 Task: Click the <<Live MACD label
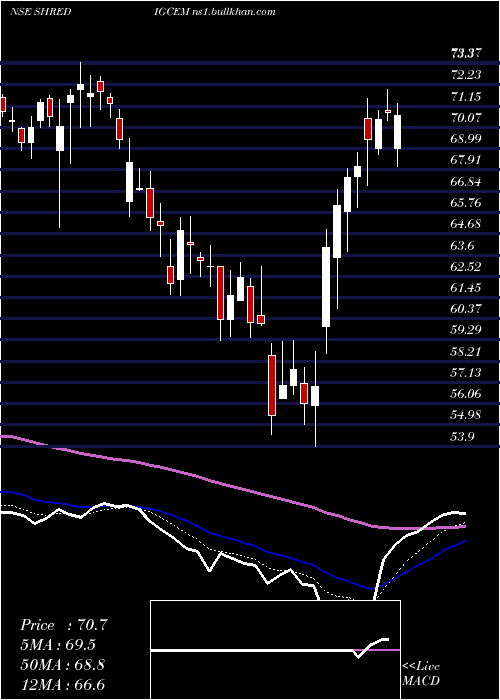point(421,674)
